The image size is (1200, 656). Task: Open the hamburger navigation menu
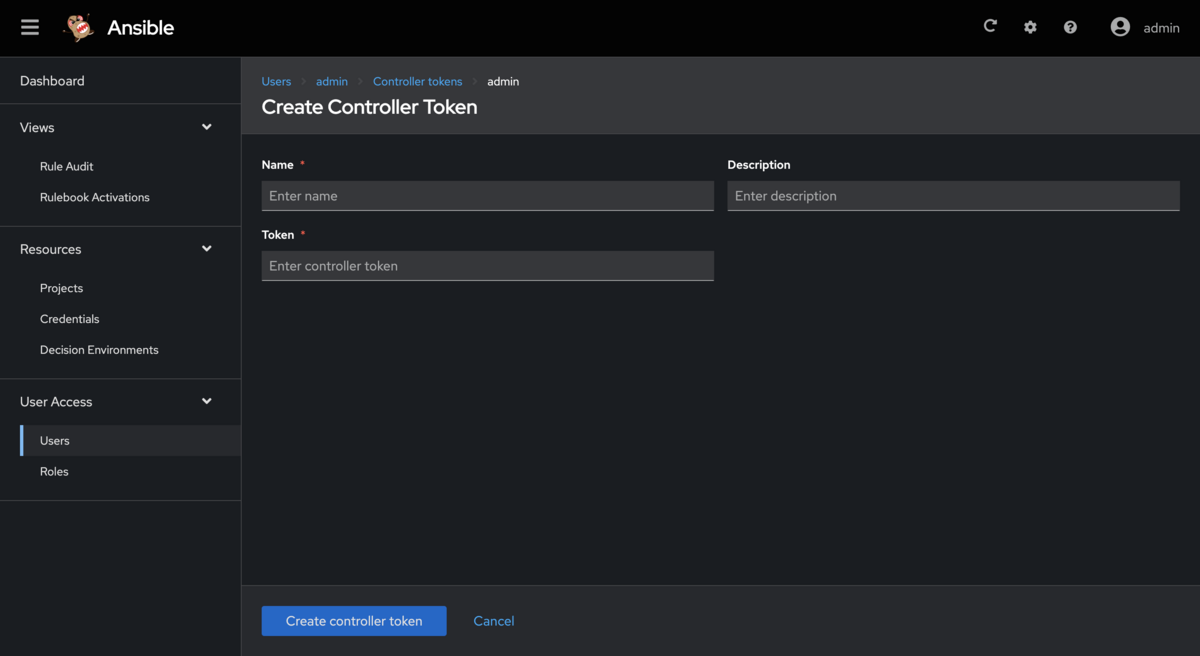[29, 27]
